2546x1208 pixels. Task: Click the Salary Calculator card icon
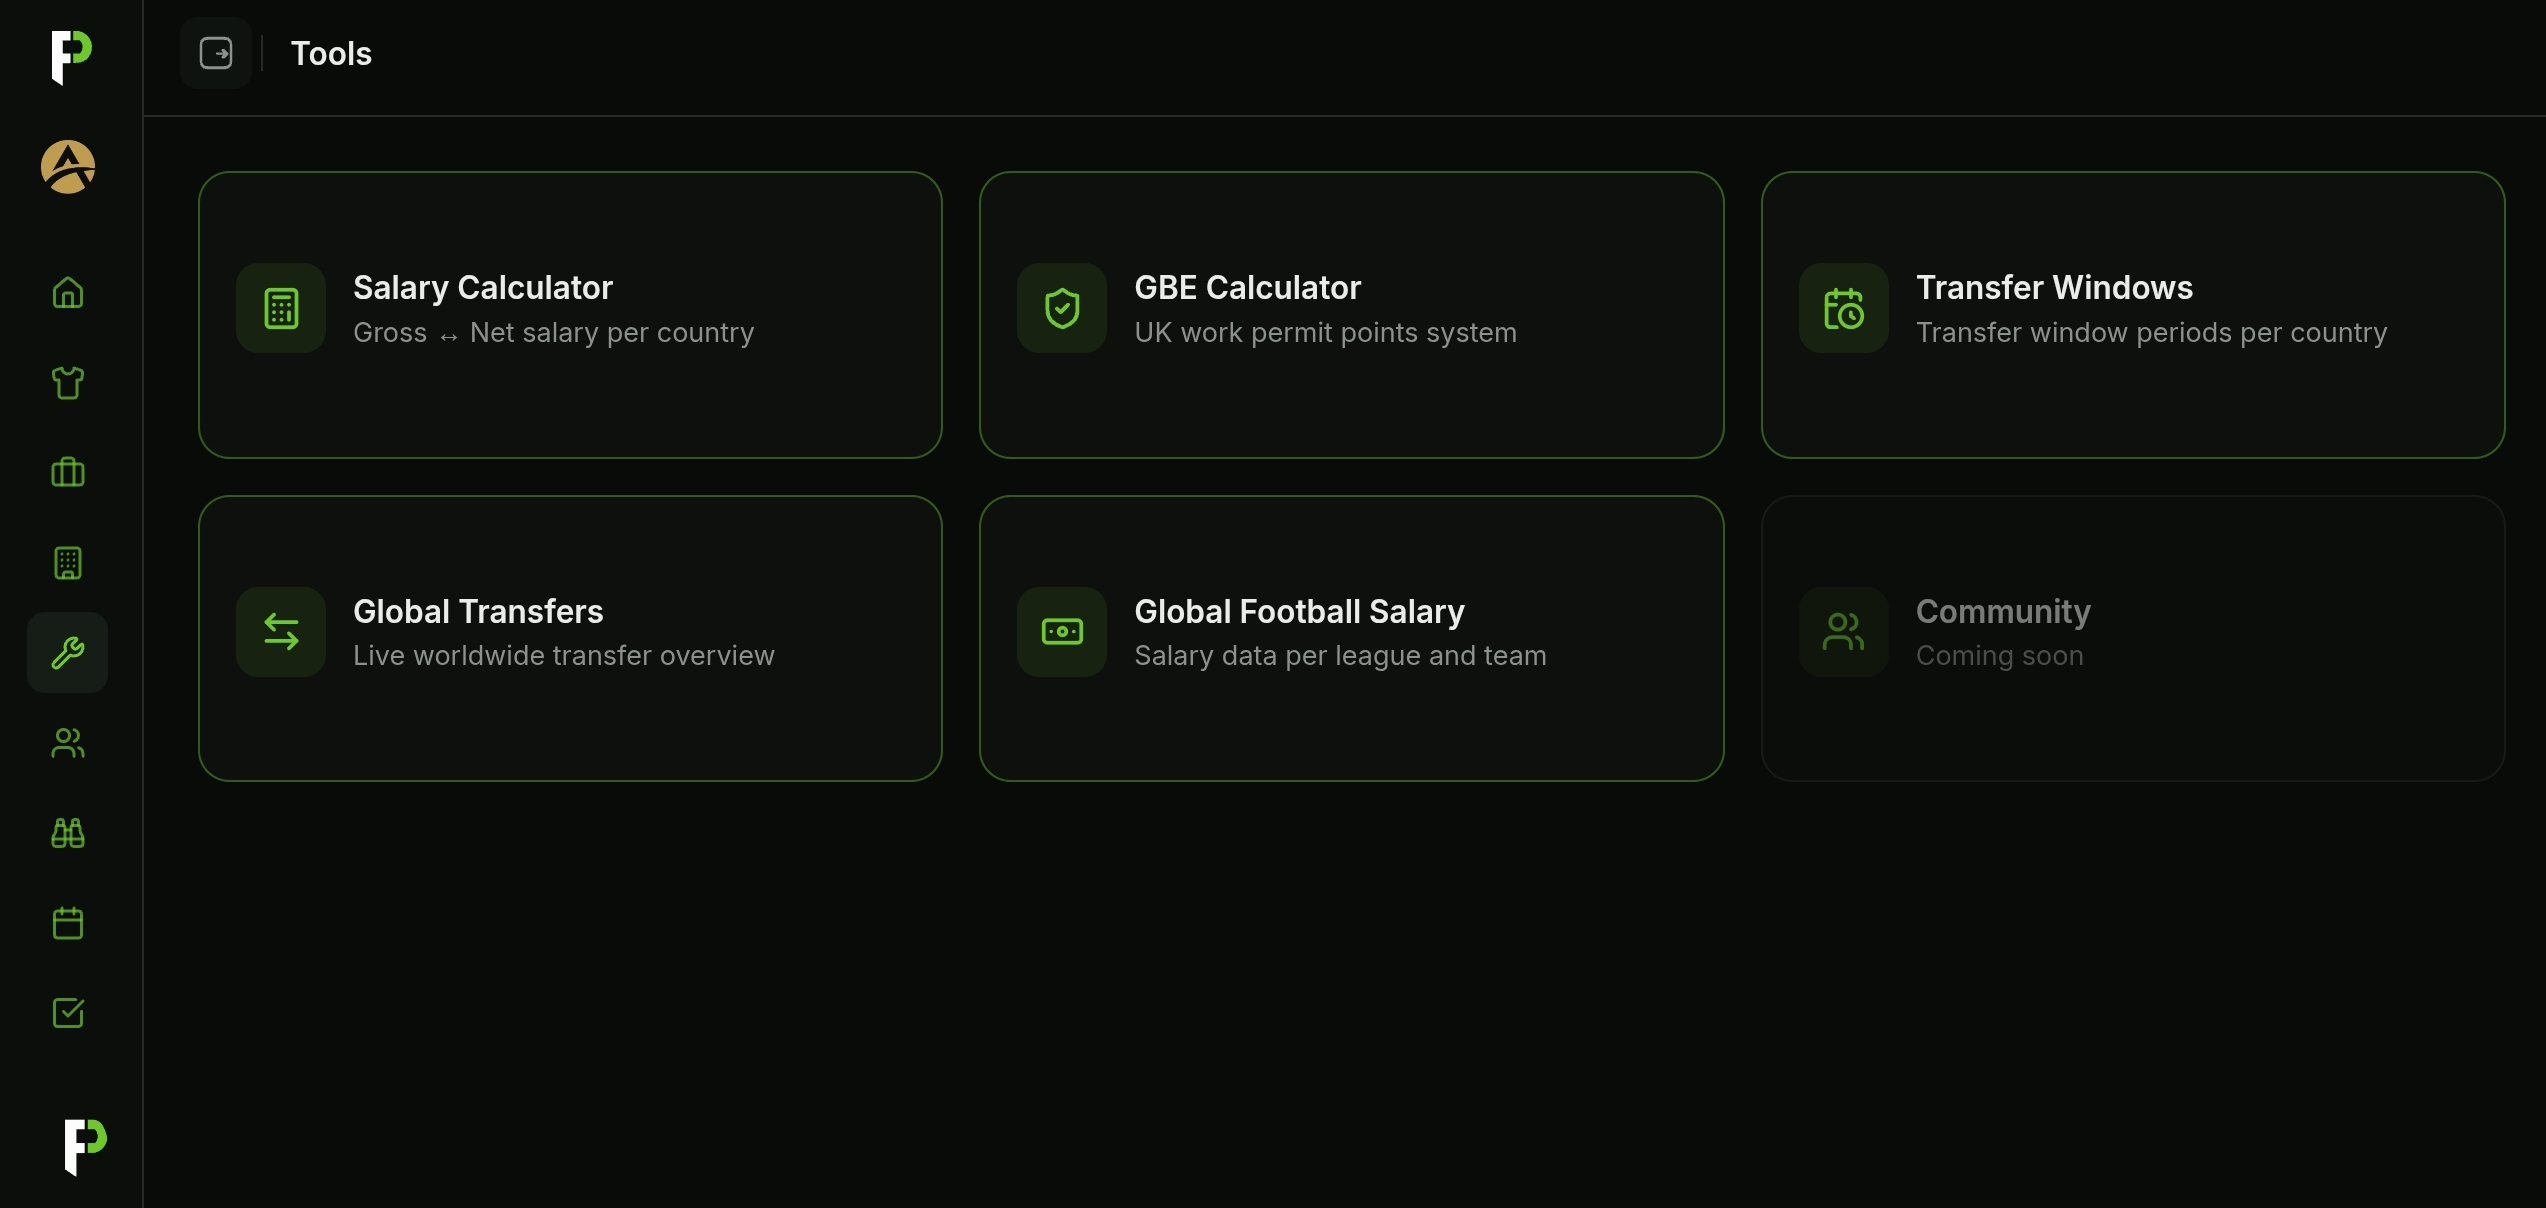pyautogui.click(x=281, y=308)
